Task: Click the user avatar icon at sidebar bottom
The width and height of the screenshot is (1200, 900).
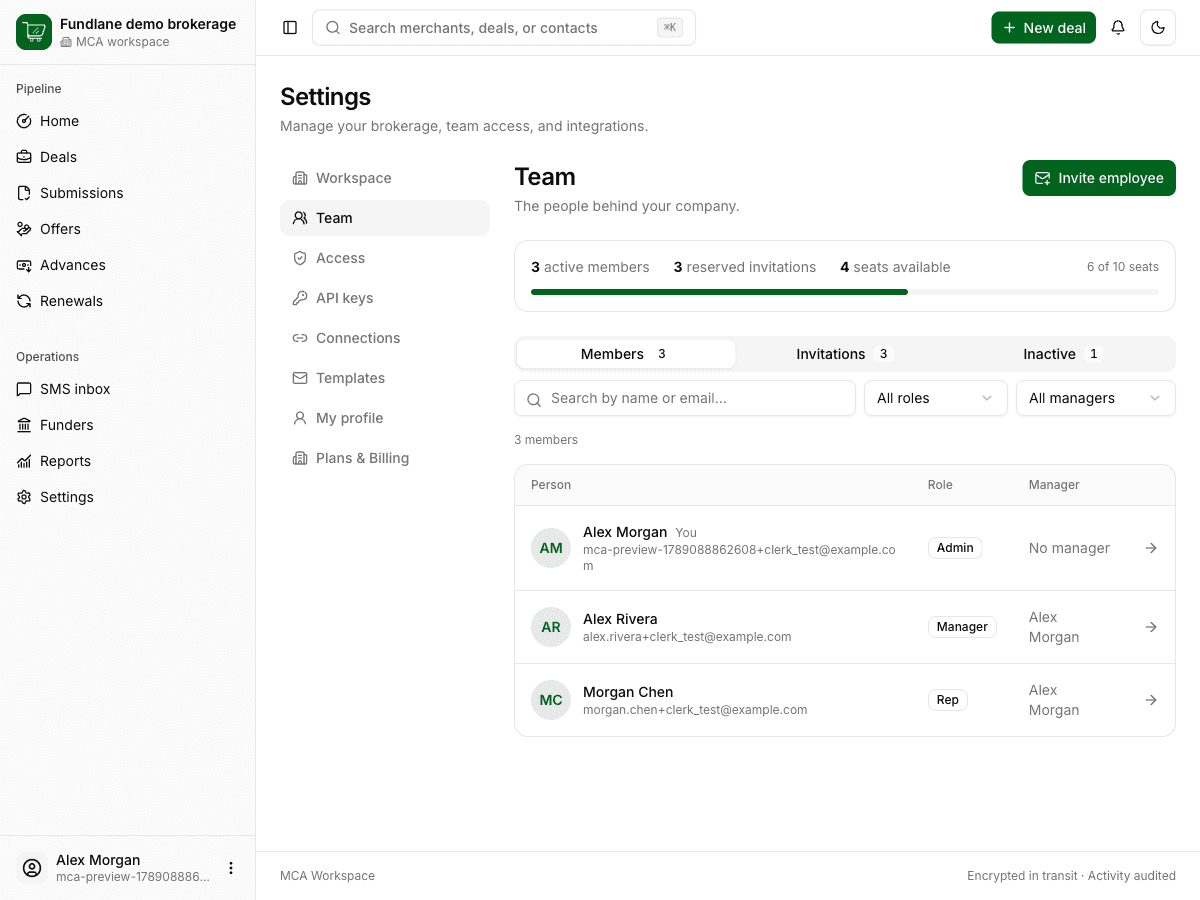Action: (32, 868)
